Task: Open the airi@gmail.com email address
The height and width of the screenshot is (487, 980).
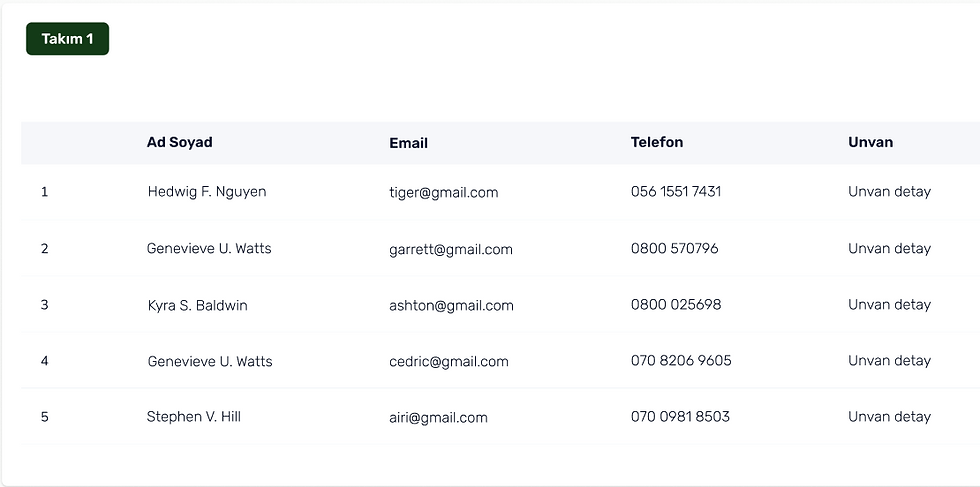Action: pyautogui.click(x=438, y=418)
